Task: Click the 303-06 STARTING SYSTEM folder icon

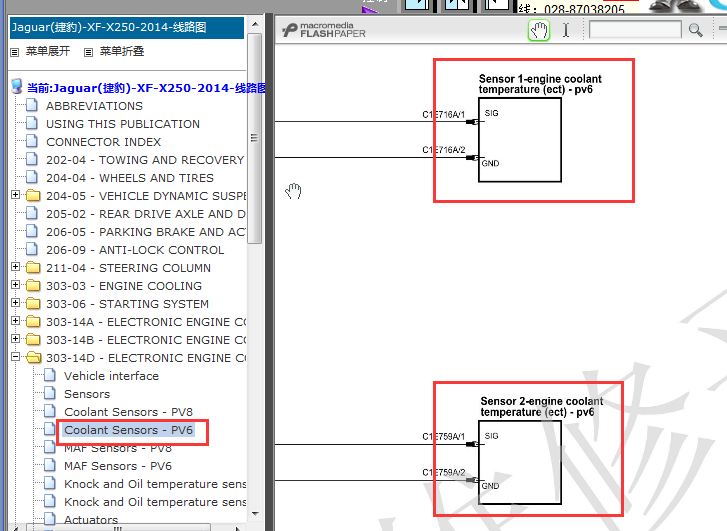Action: click(33, 304)
